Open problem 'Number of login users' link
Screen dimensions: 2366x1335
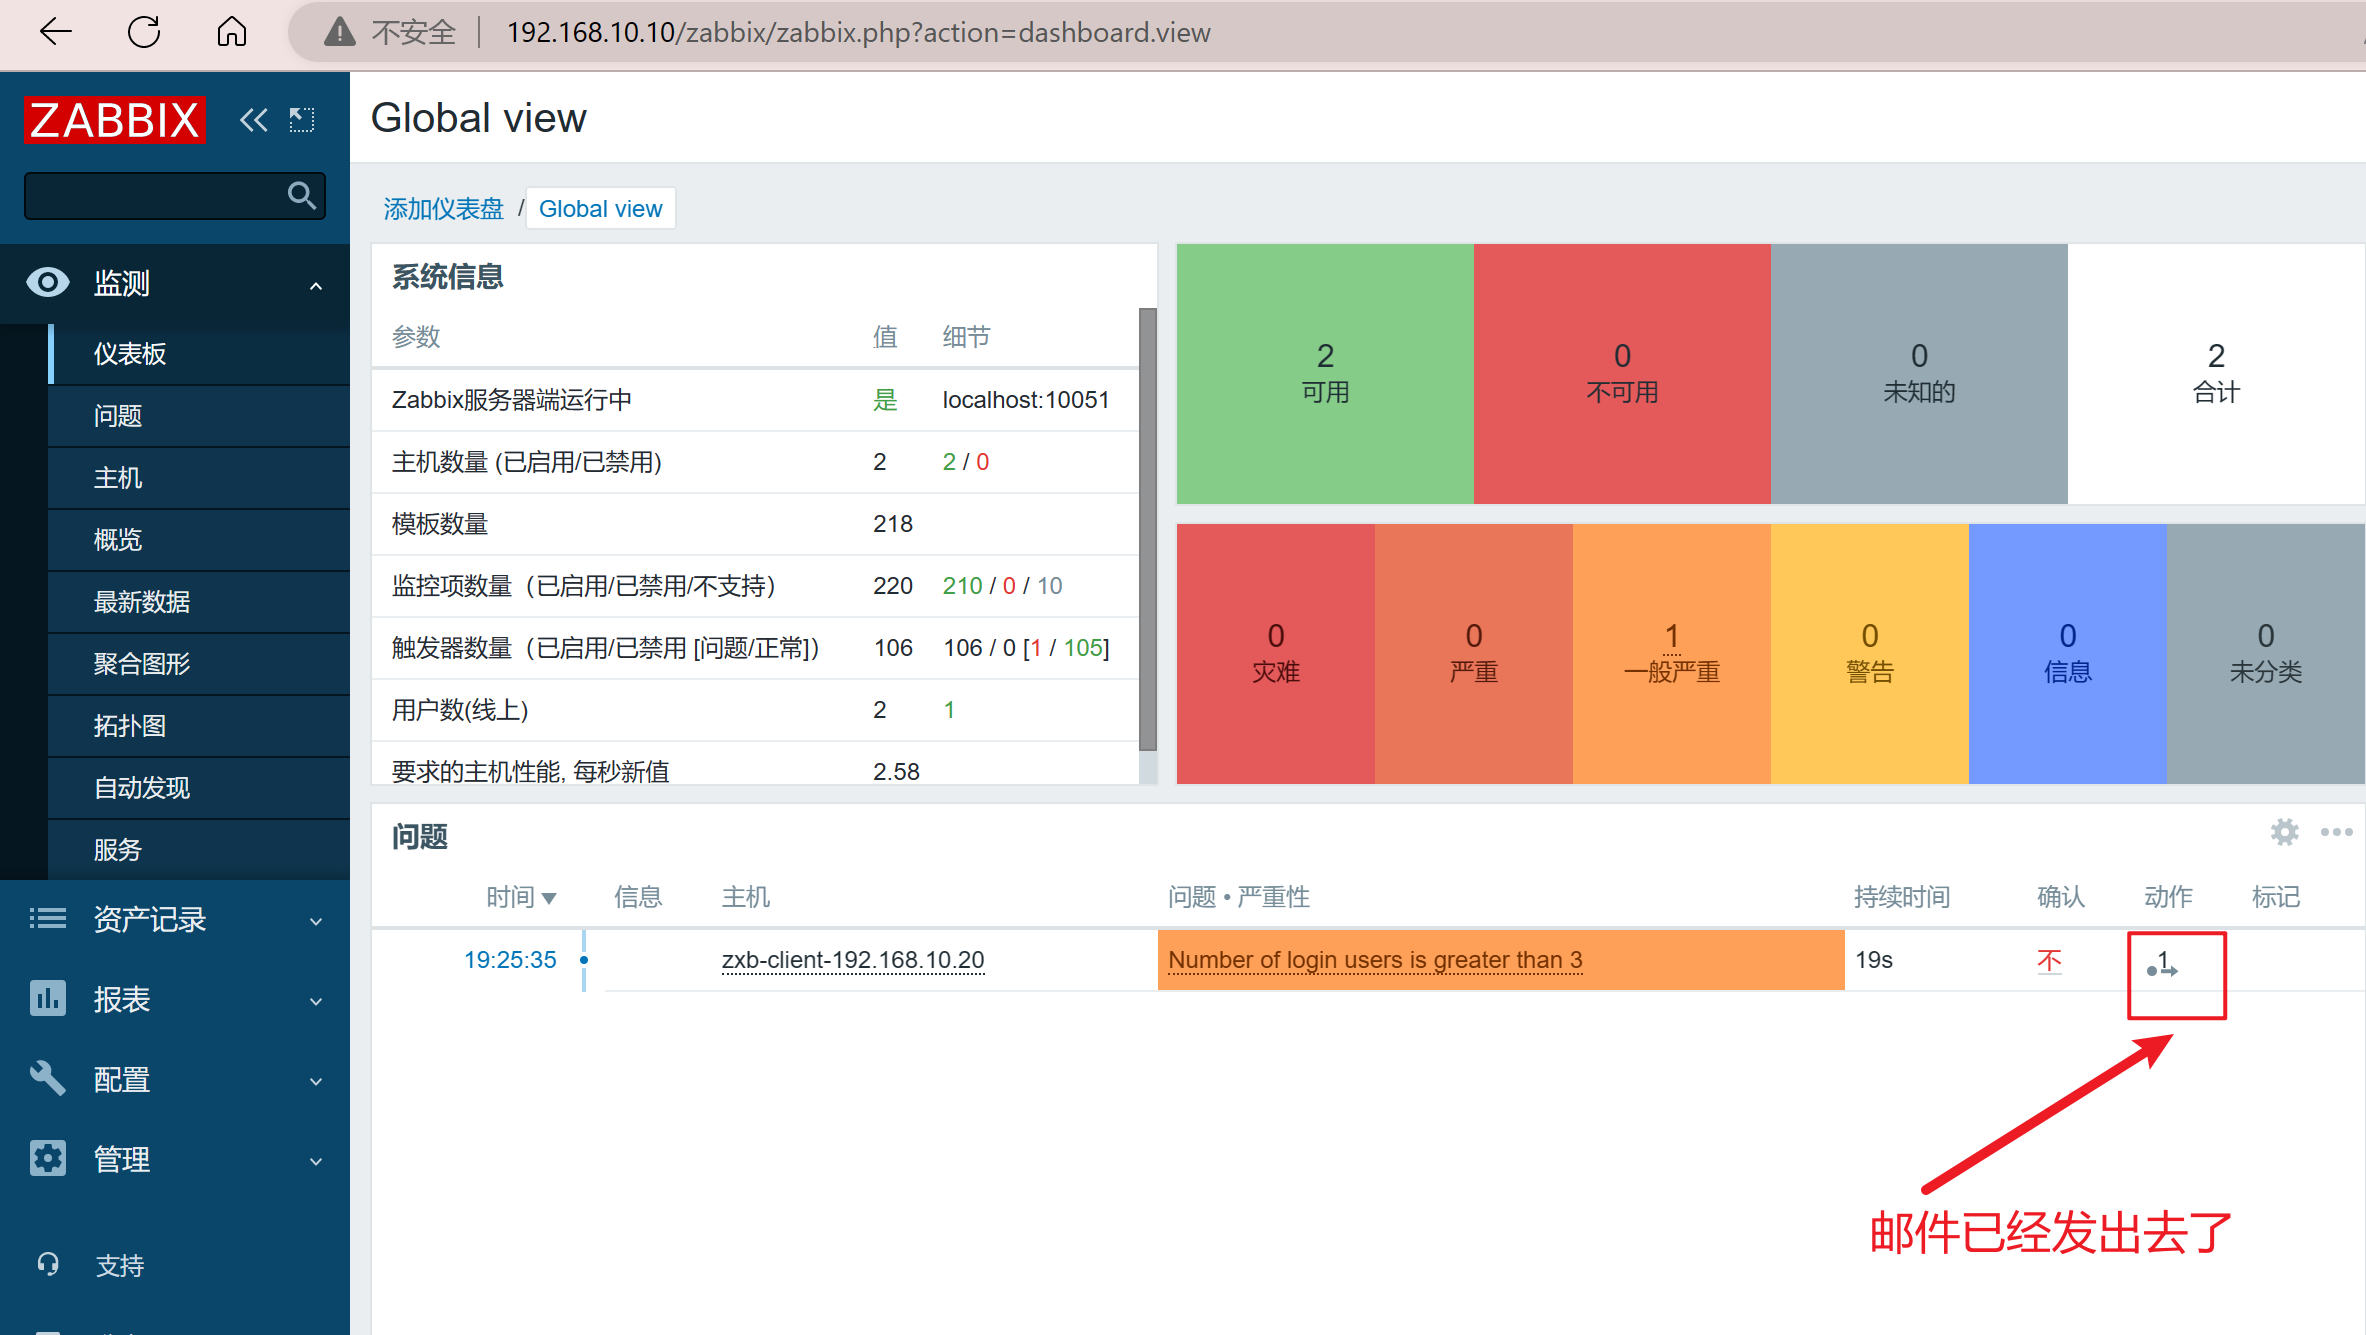(1375, 960)
